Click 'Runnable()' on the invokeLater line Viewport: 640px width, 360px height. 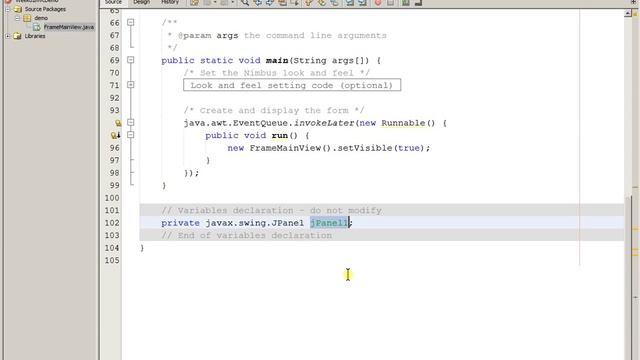[x=409, y=123]
